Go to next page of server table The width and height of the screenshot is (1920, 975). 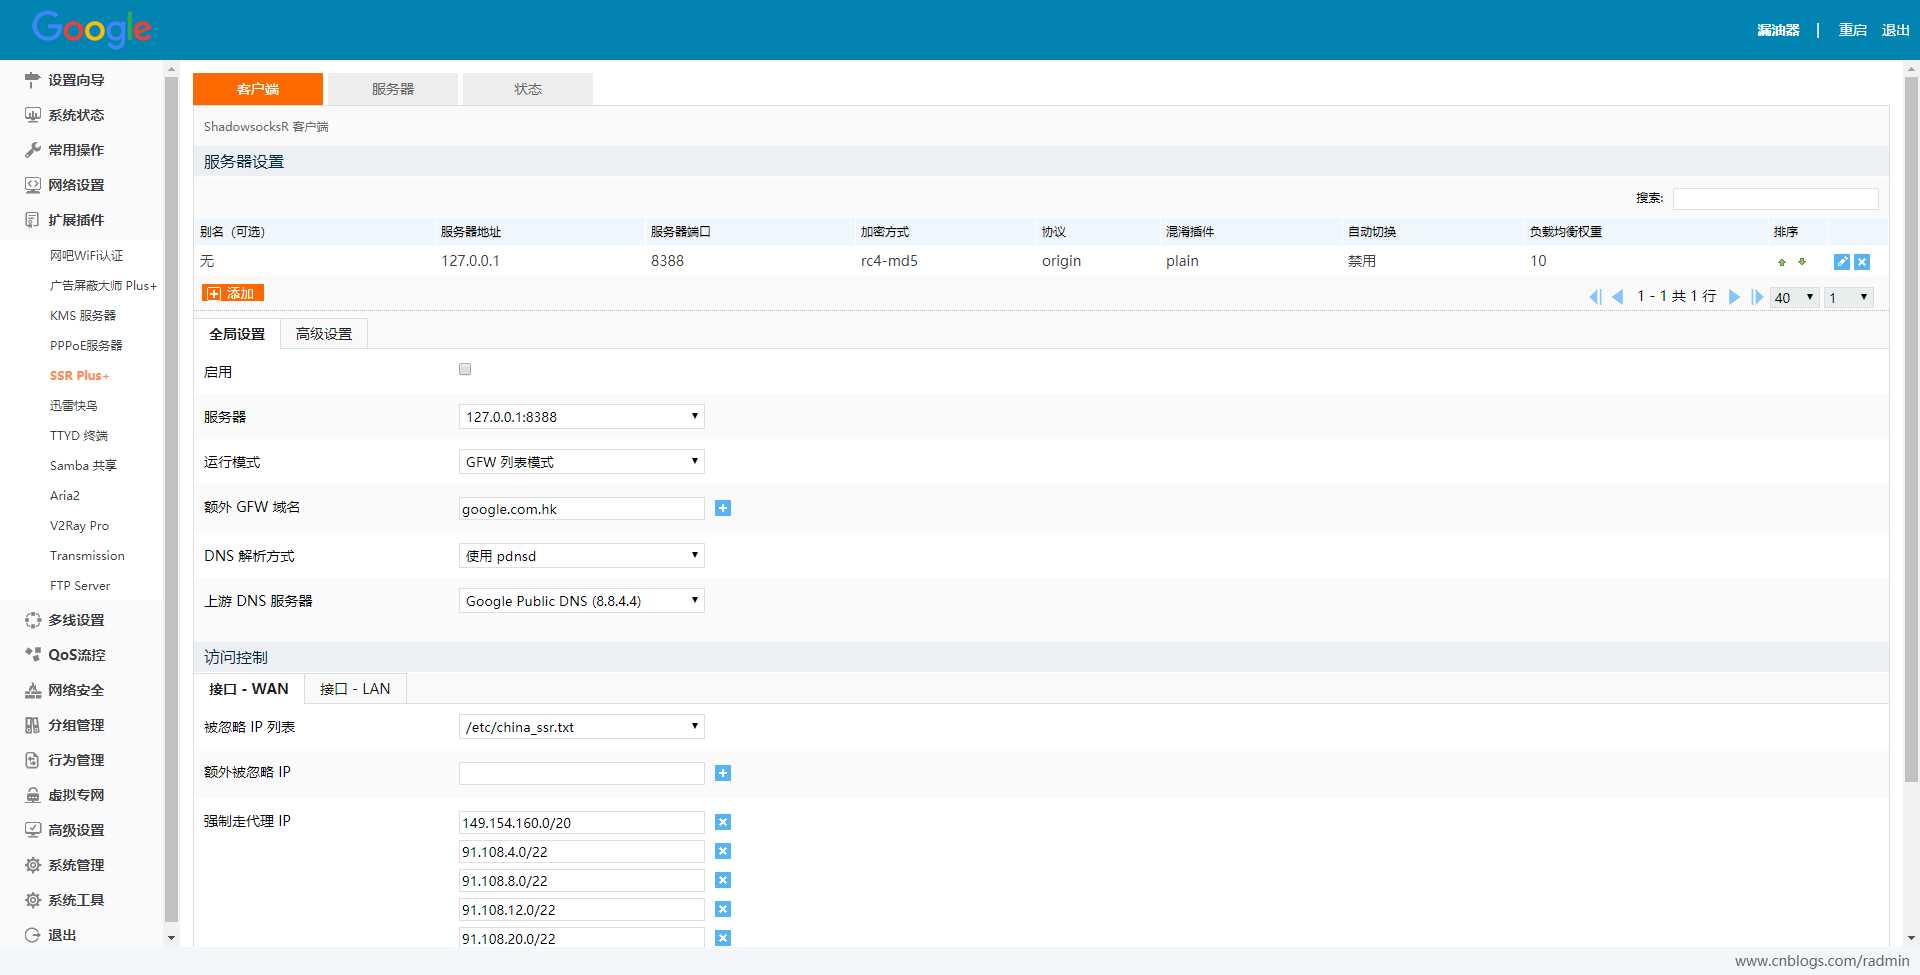click(1735, 297)
